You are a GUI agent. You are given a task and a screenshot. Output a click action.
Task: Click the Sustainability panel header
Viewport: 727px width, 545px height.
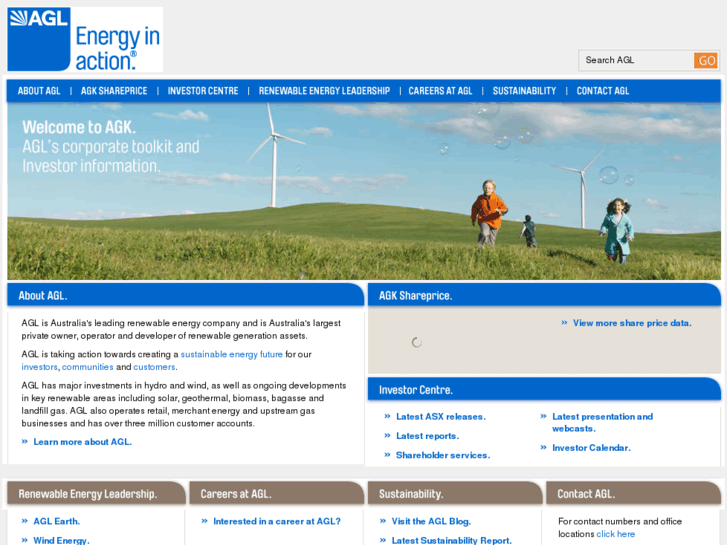point(455,494)
